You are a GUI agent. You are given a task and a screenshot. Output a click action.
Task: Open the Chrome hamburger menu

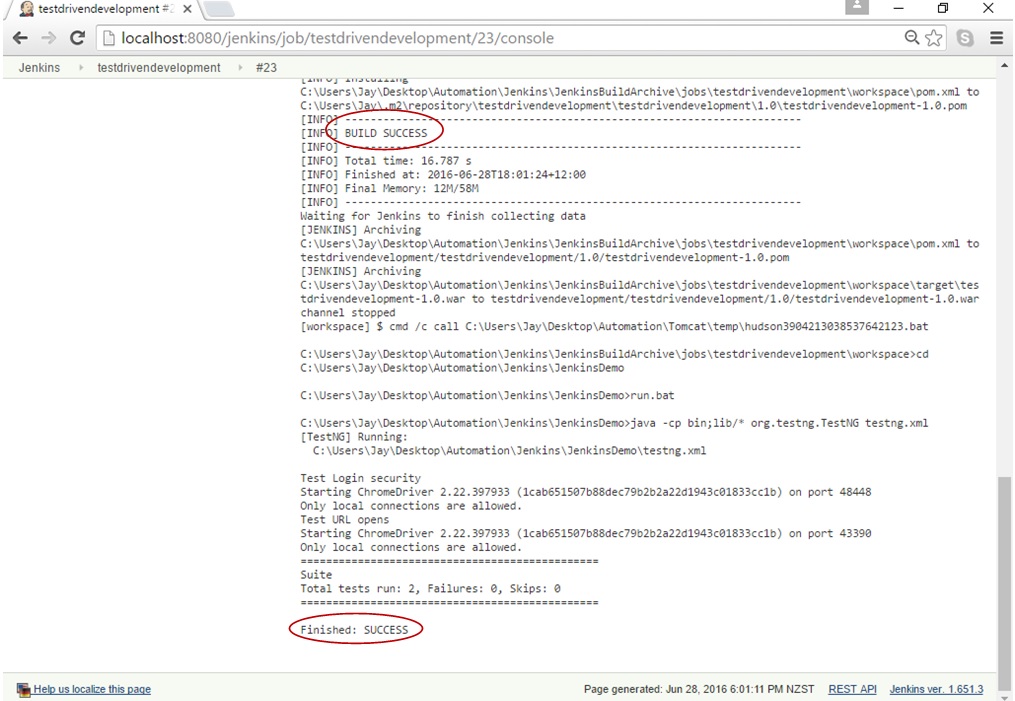click(x=996, y=38)
